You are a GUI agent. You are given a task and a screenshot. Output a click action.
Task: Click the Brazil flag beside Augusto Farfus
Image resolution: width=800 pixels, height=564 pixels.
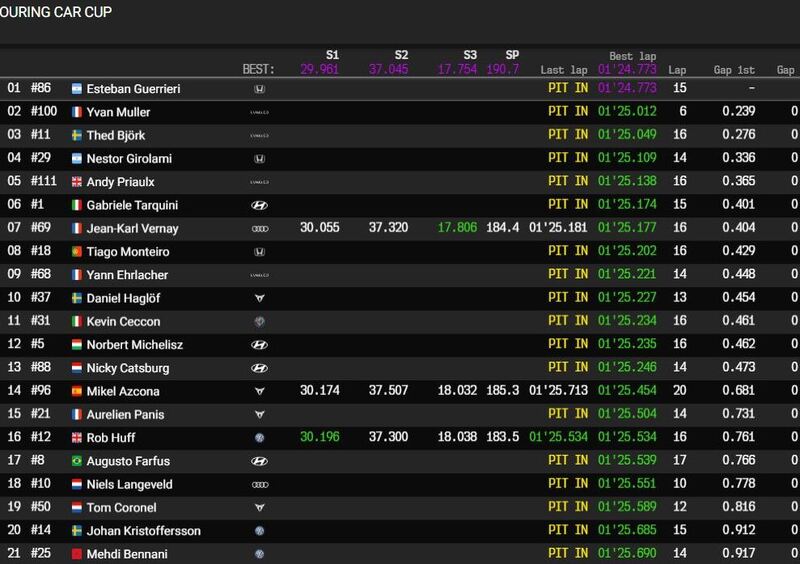click(x=76, y=461)
